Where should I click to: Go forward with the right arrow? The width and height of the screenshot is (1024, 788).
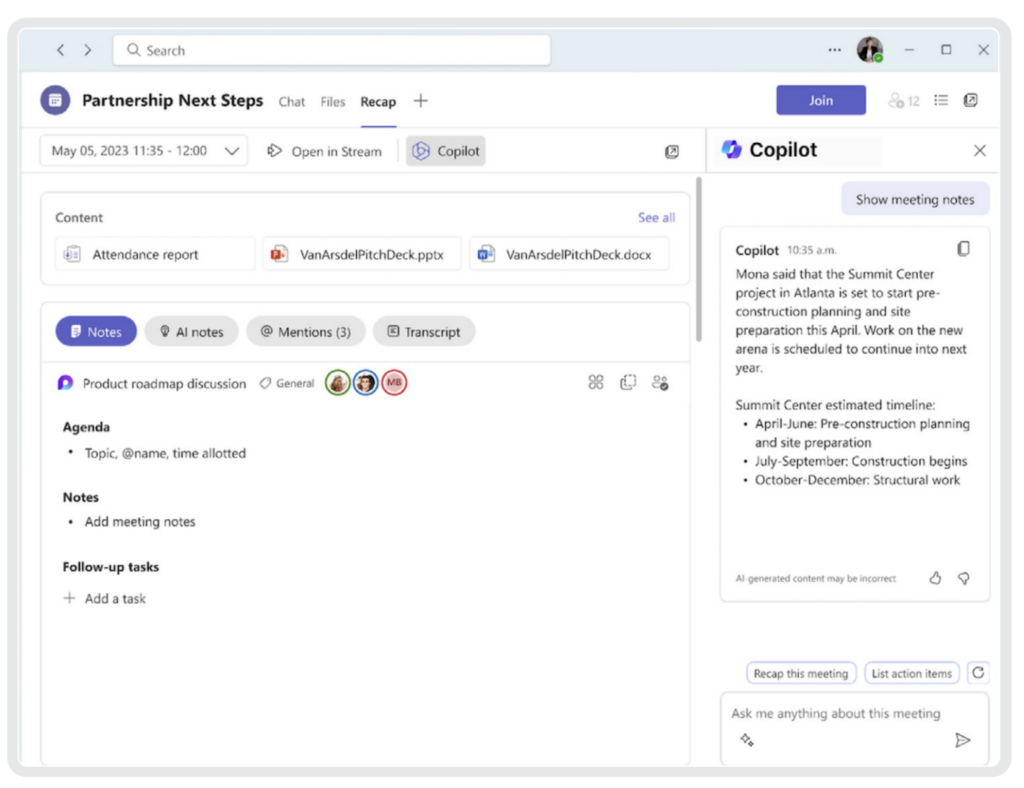88,50
